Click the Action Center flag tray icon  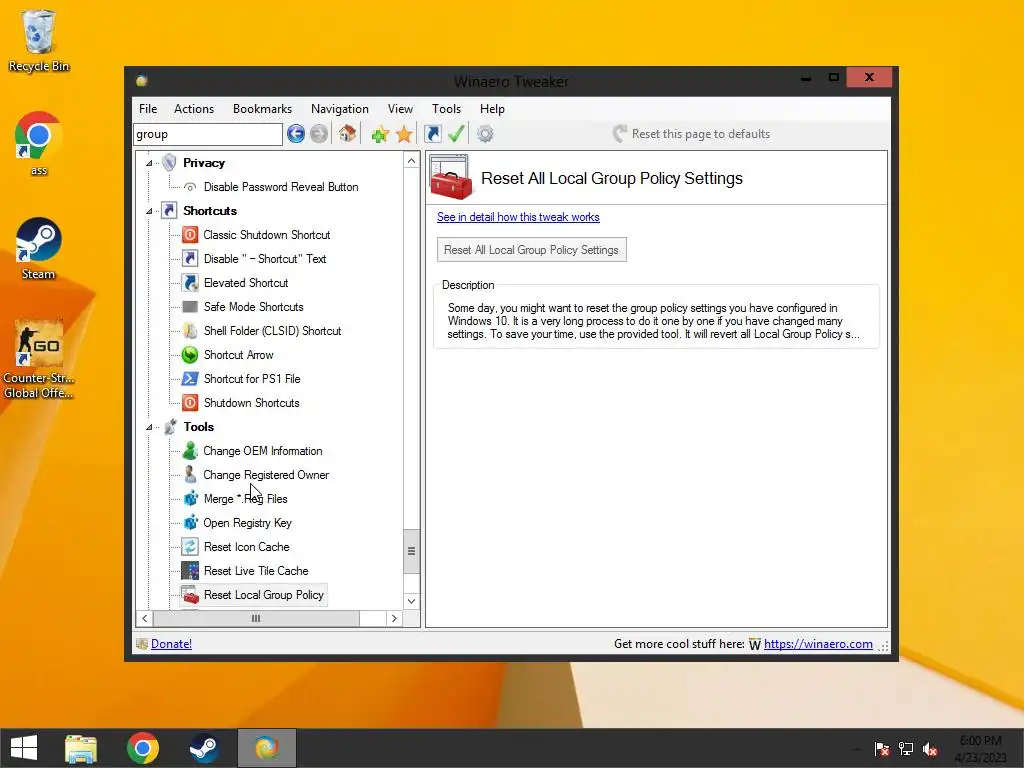pos(882,749)
